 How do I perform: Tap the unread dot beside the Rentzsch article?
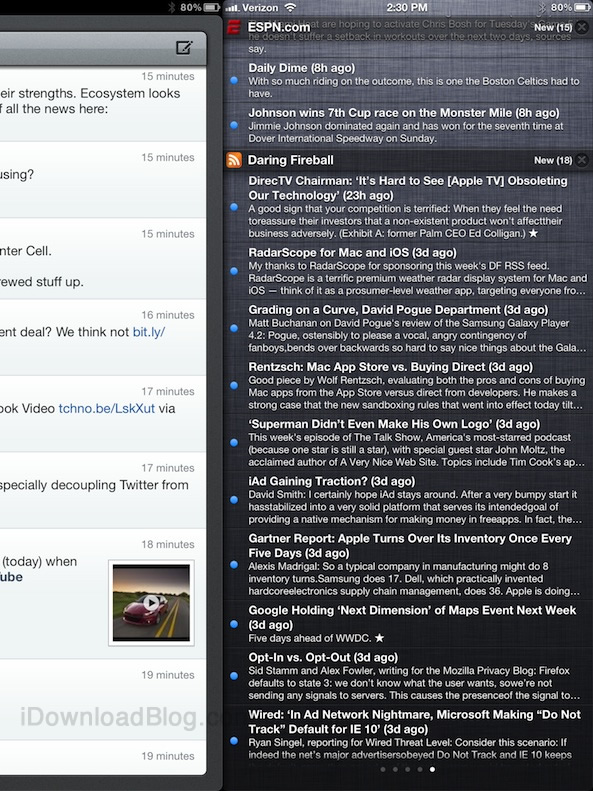(234, 385)
